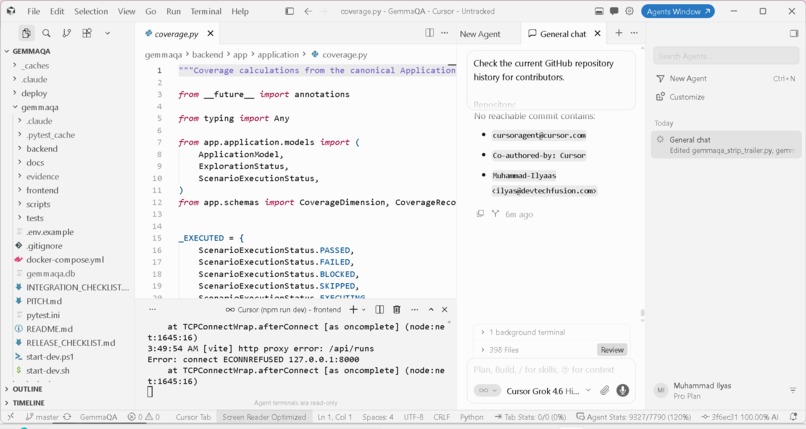Open the File menu
The width and height of the screenshot is (806, 429).
coord(33,11)
